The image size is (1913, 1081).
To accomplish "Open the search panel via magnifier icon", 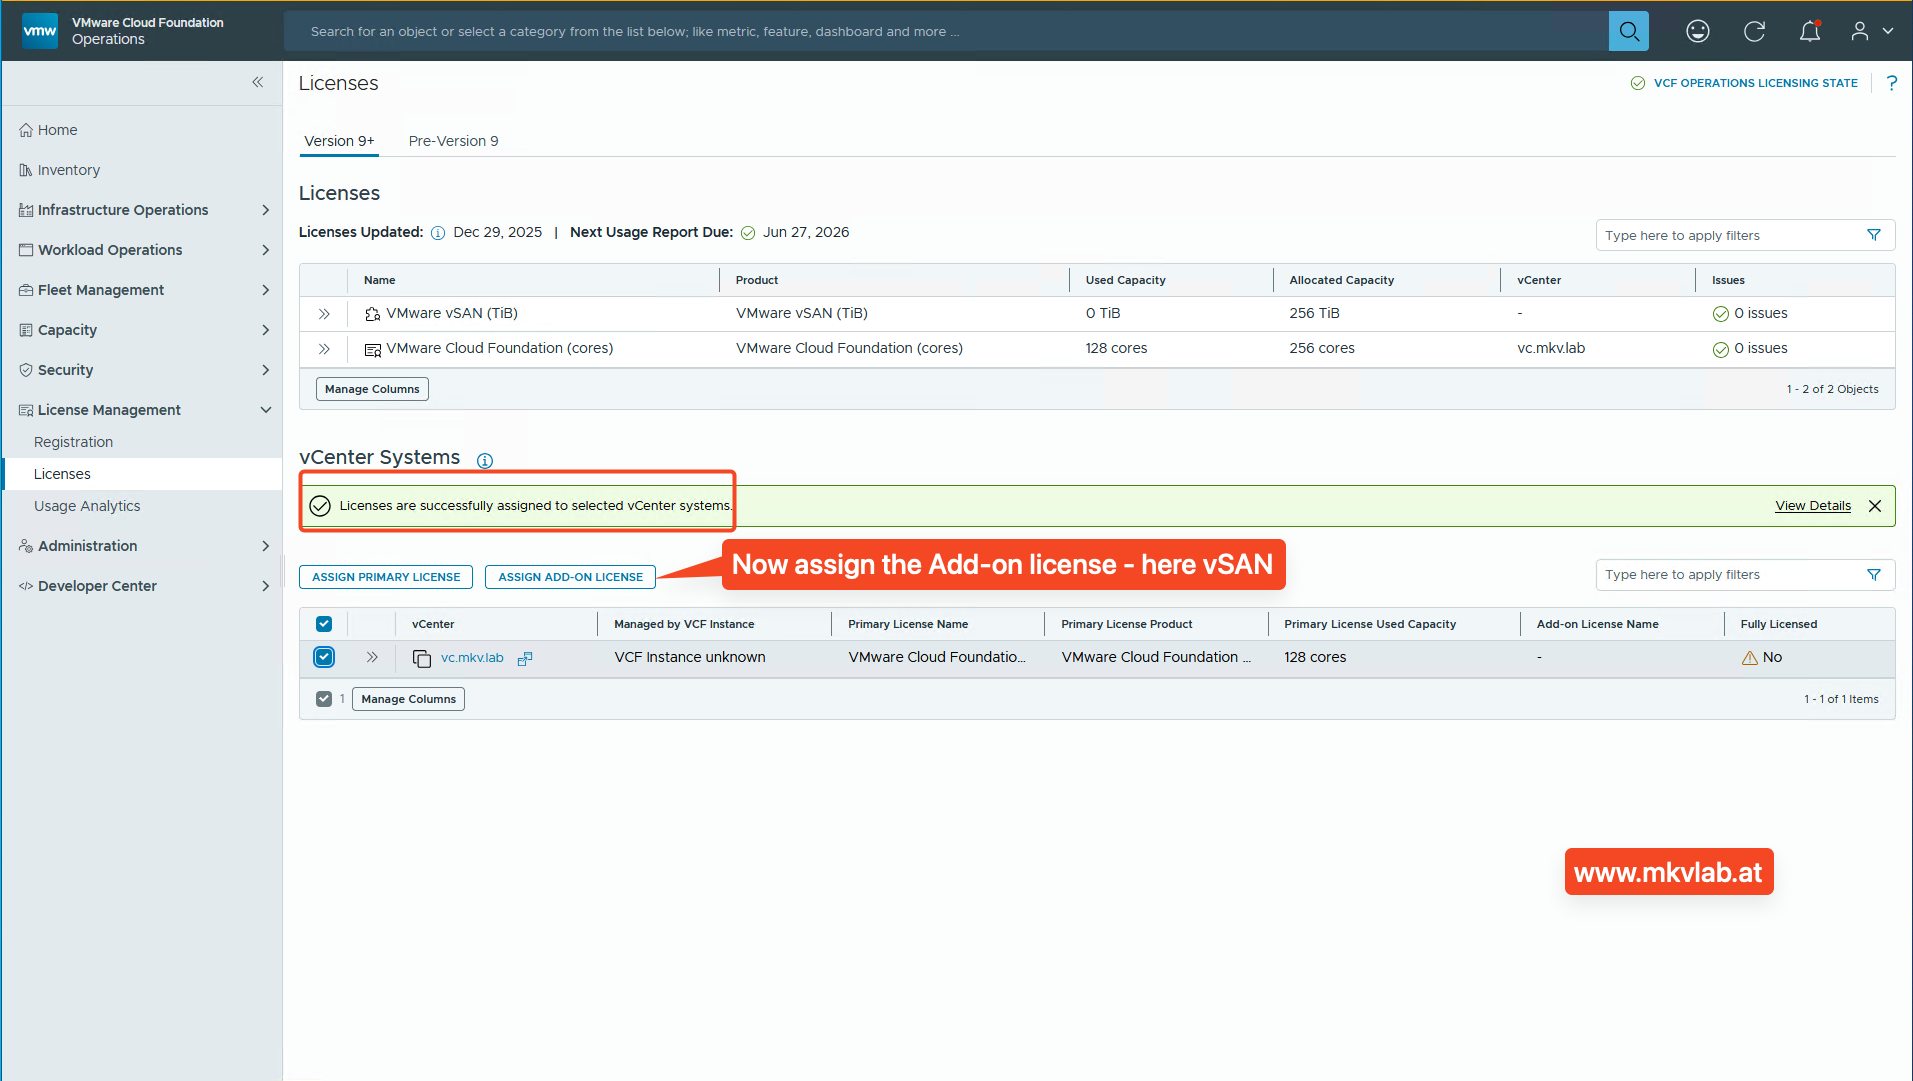I will pyautogui.click(x=1628, y=31).
